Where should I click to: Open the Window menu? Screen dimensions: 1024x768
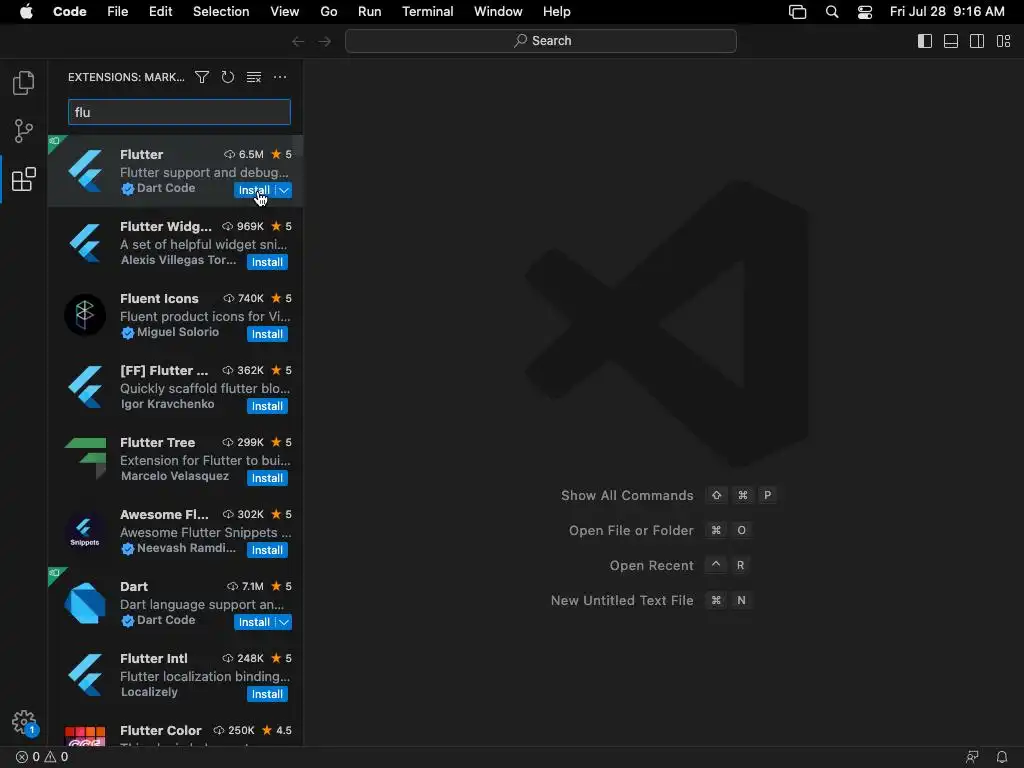click(x=498, y=12)
